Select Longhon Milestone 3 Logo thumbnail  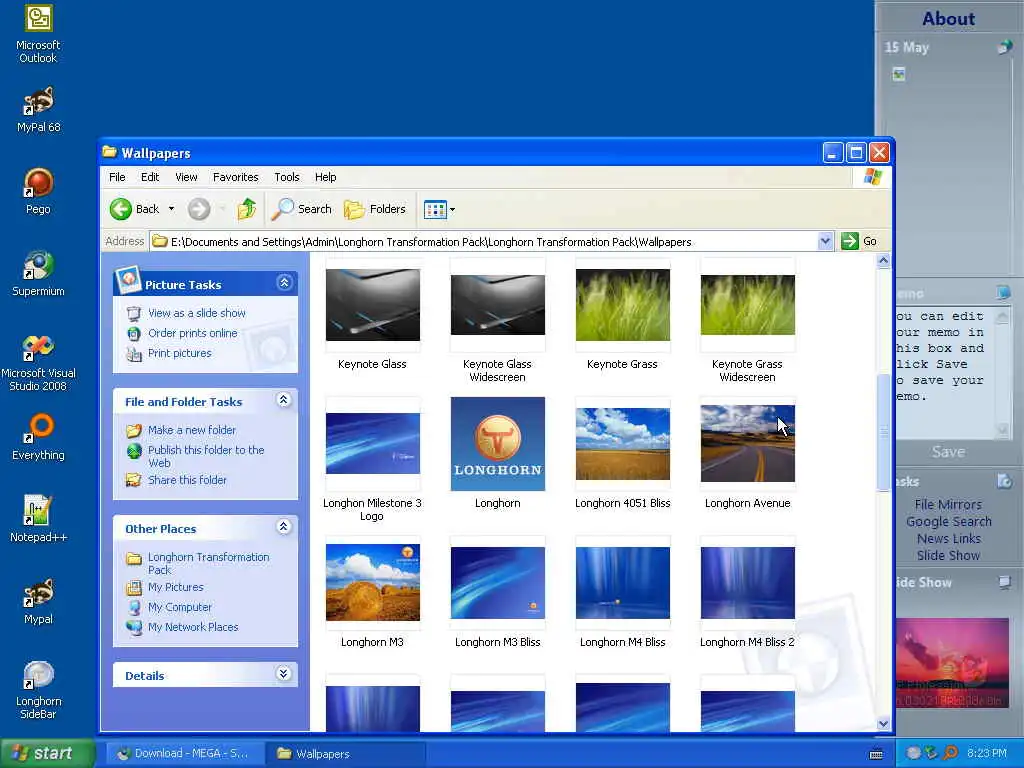pyautogui.click(x=372, y=444)
